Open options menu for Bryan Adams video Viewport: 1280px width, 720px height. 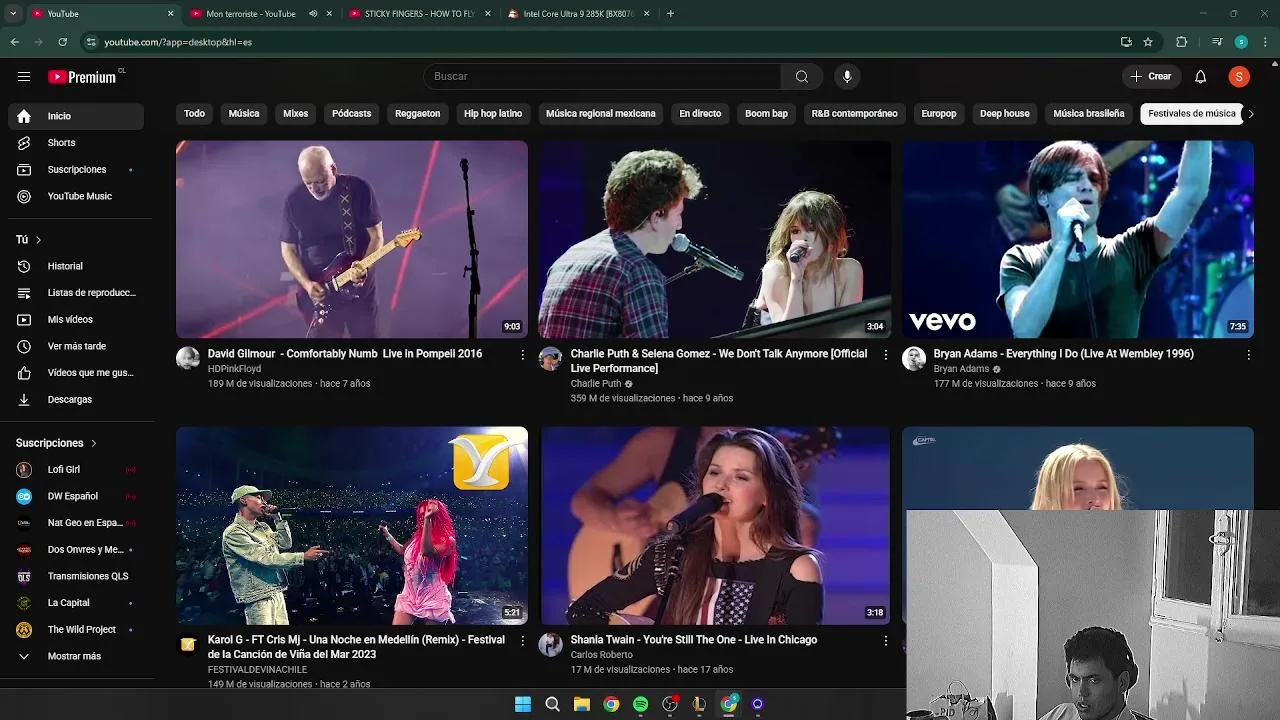coord(1248,354)
